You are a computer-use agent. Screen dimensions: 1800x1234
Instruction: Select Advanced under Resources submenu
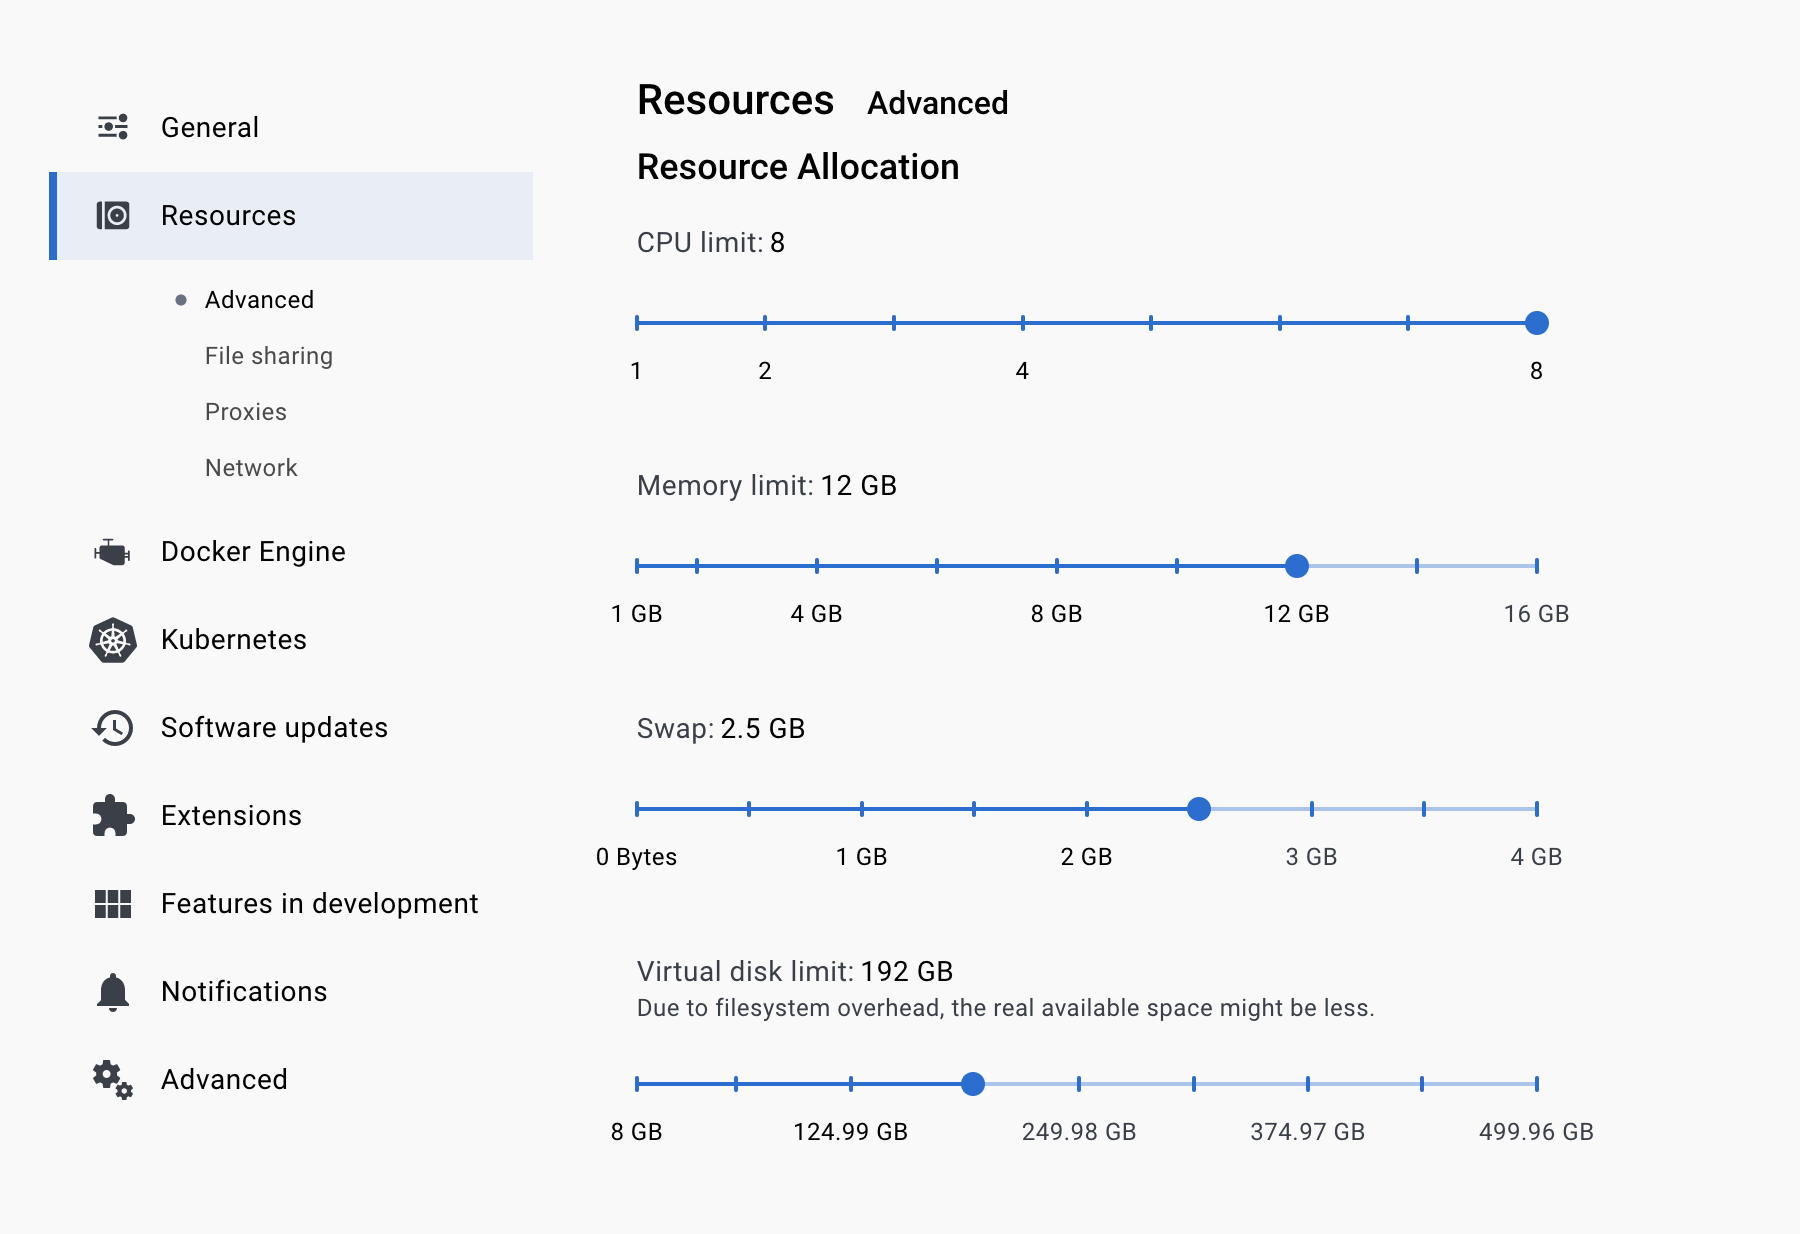(259, 300)
